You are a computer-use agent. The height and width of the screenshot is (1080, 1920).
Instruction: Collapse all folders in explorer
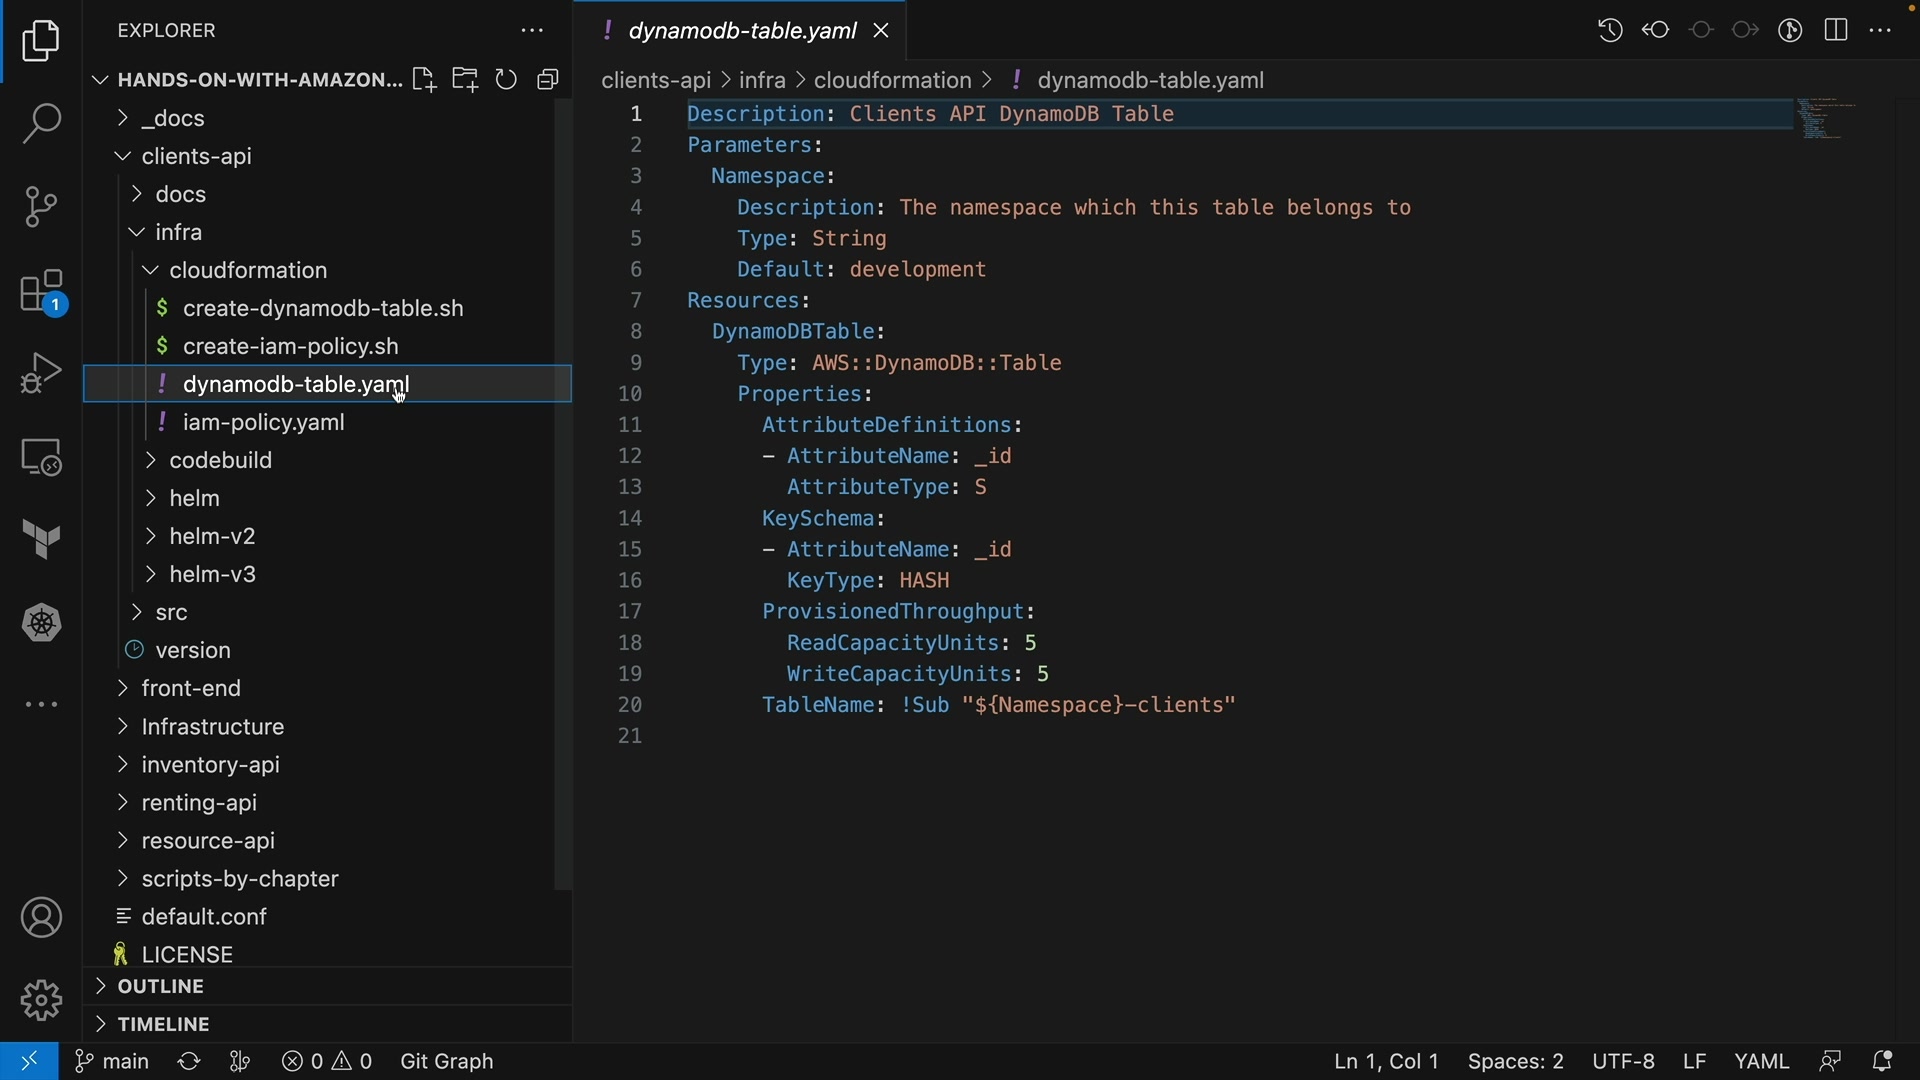click(549, 80)
